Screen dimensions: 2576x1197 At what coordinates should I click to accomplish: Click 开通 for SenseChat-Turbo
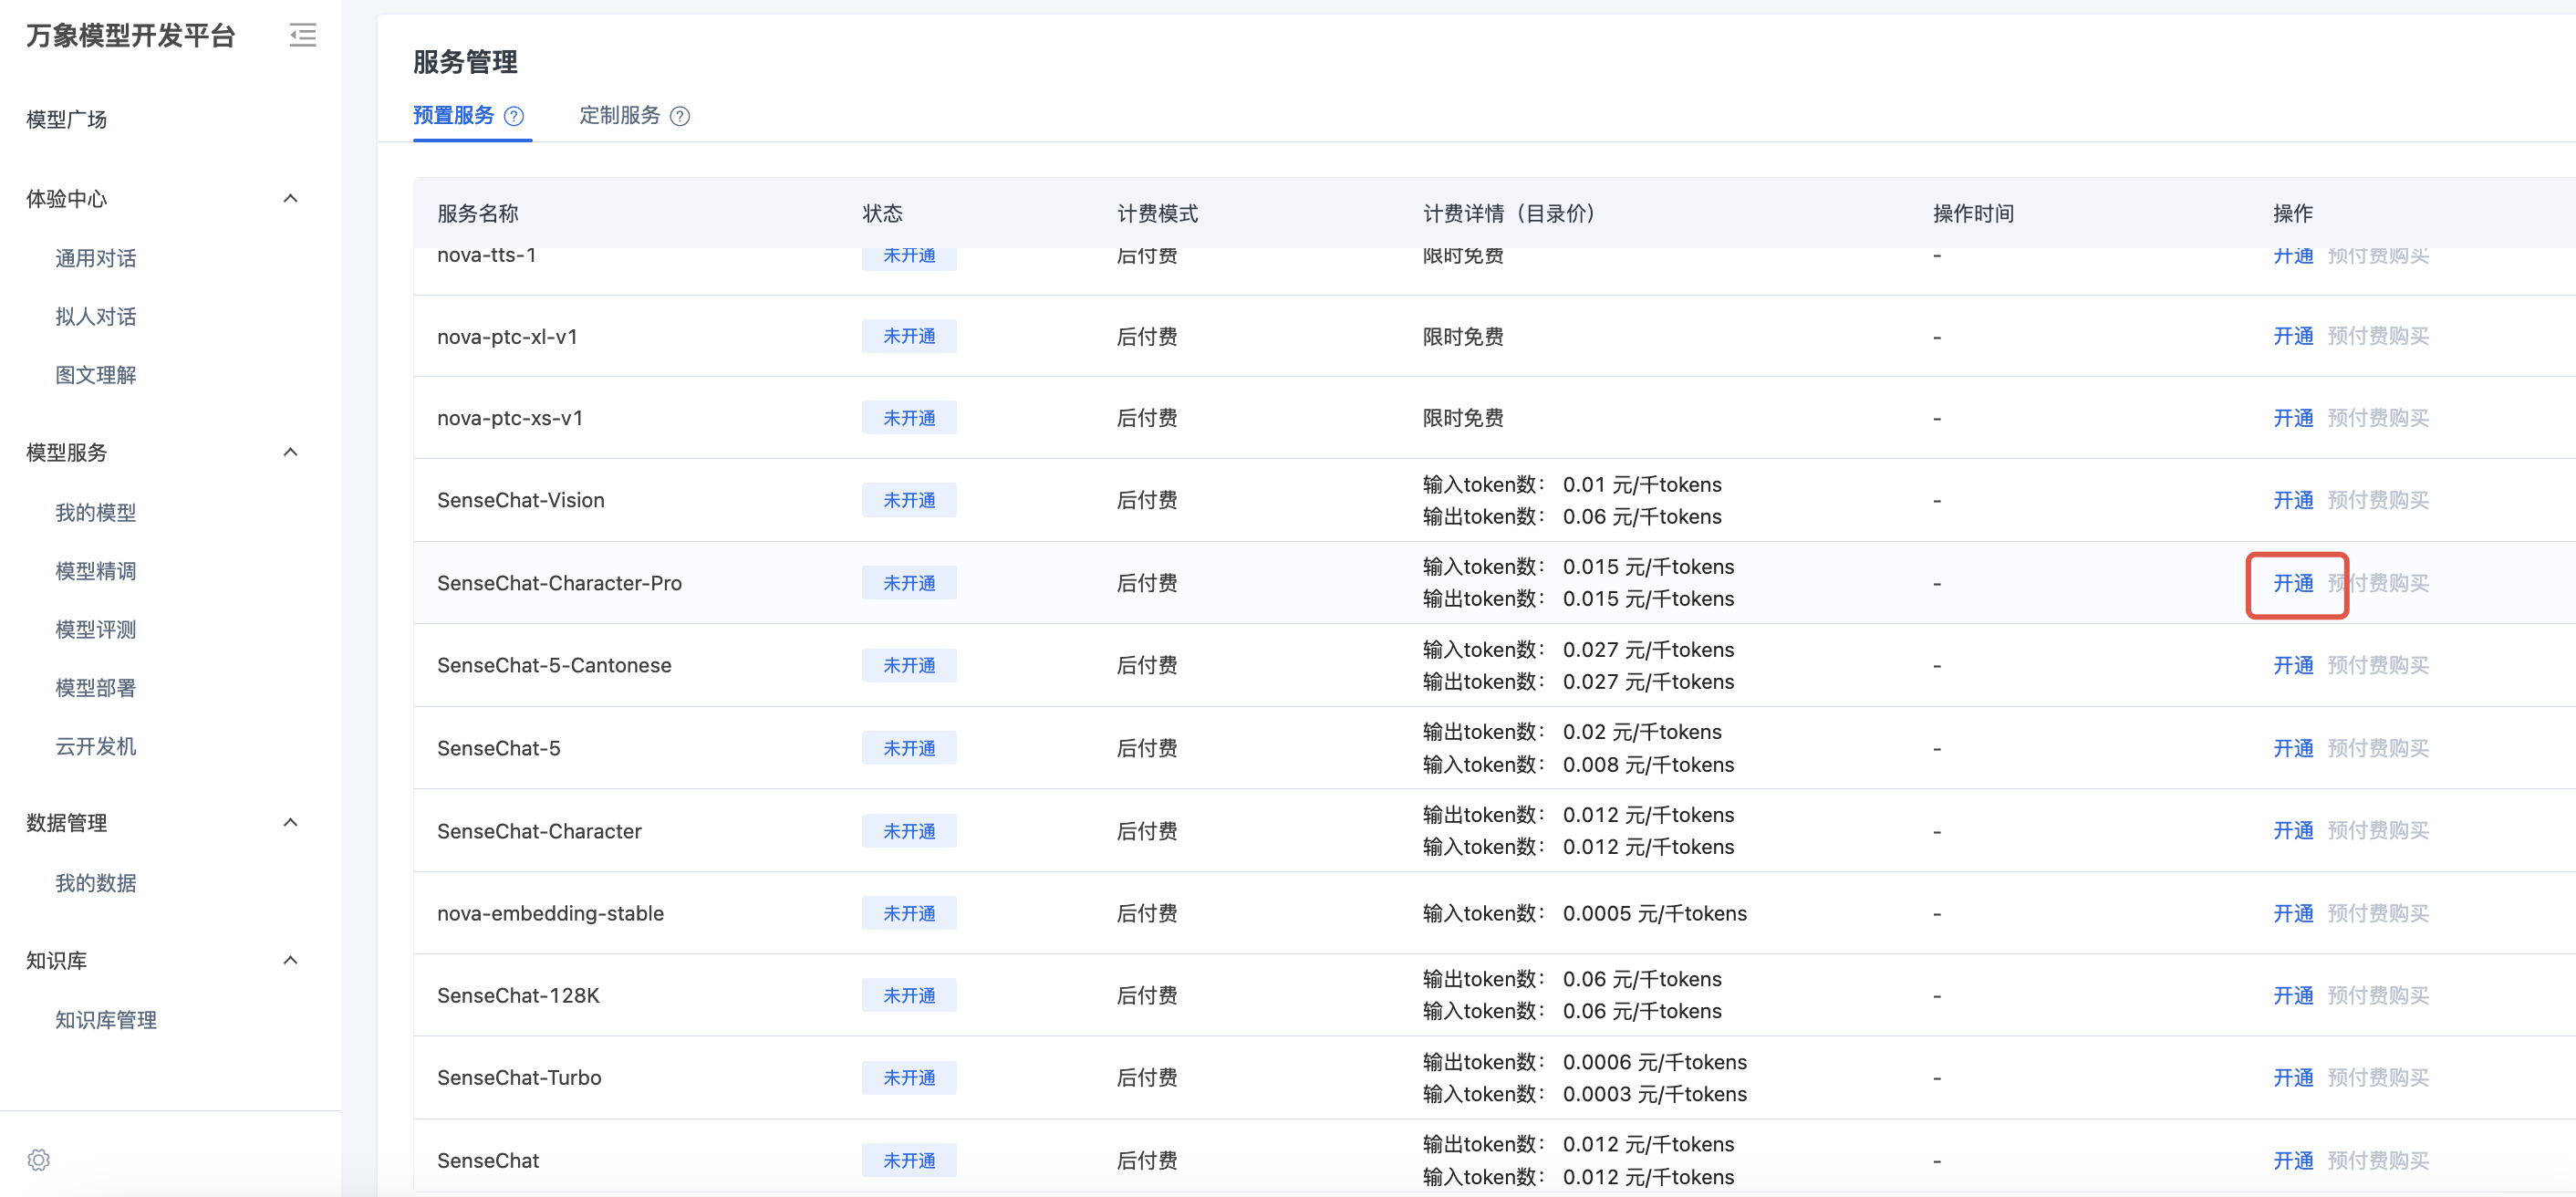(x=2293, y=1077)
